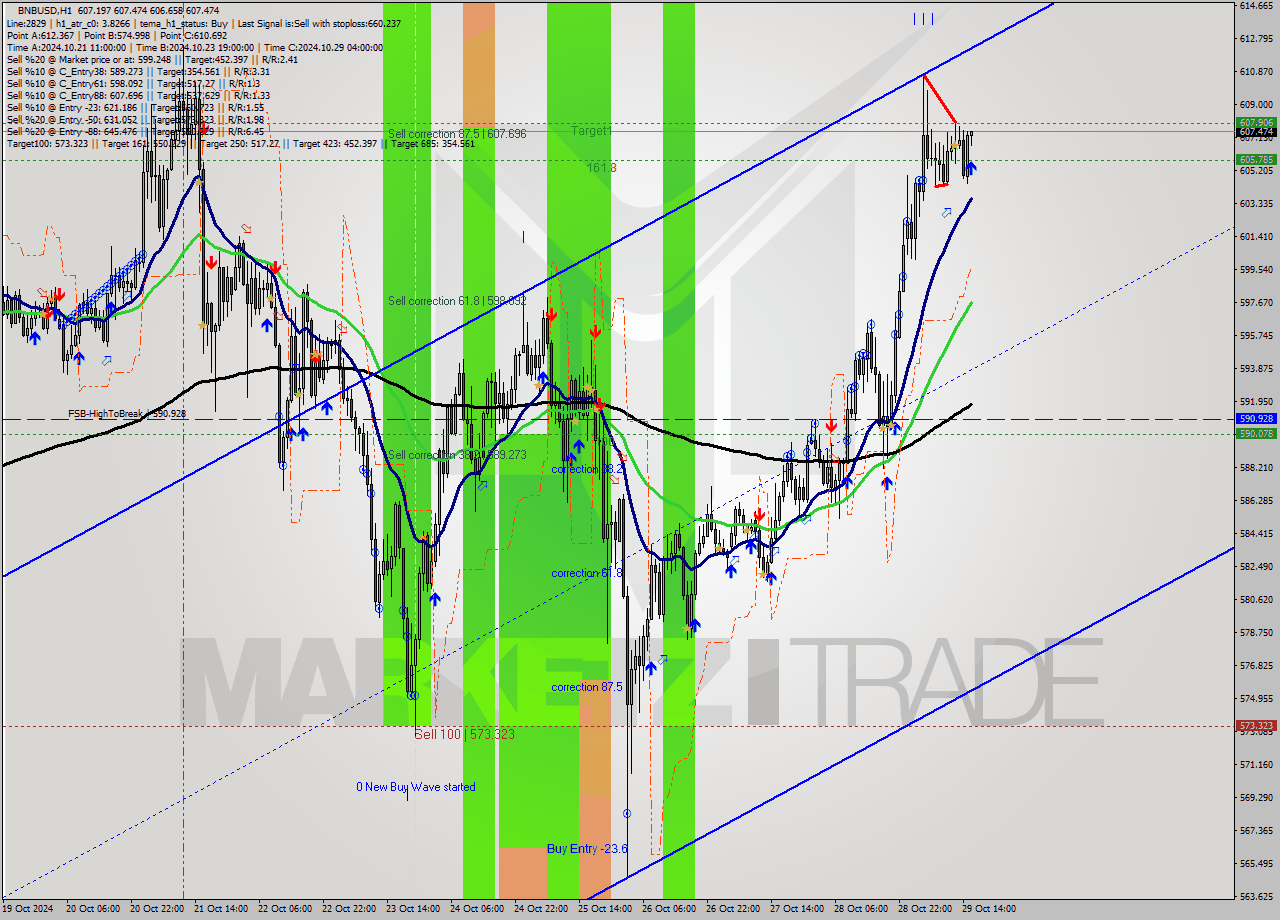Click the 'Target100: 573.323' targets line
The image size is (1280, 920).
pos(240,143)
